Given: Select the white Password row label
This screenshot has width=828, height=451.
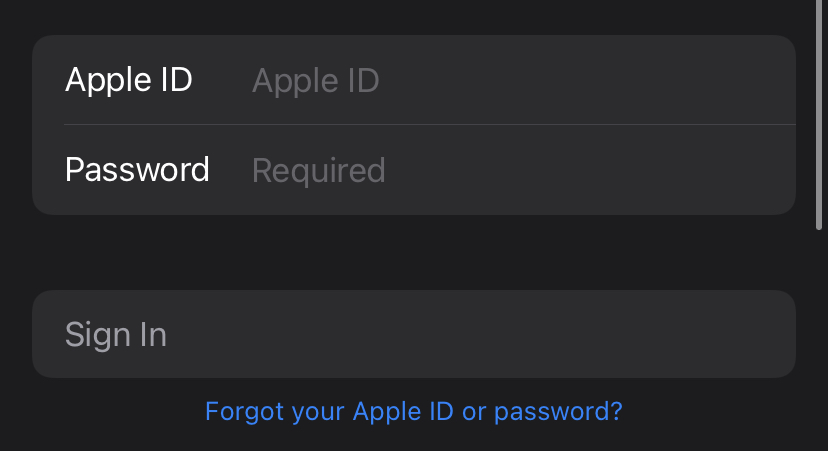Looking at the screenshot, I should (137, 170).
